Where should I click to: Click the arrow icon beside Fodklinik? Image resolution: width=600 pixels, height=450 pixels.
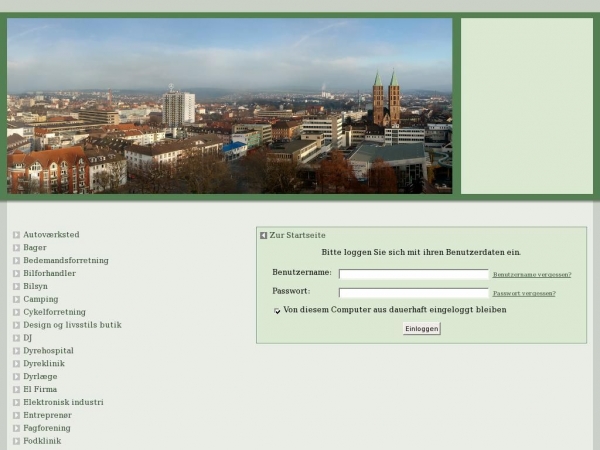[16, 441]
